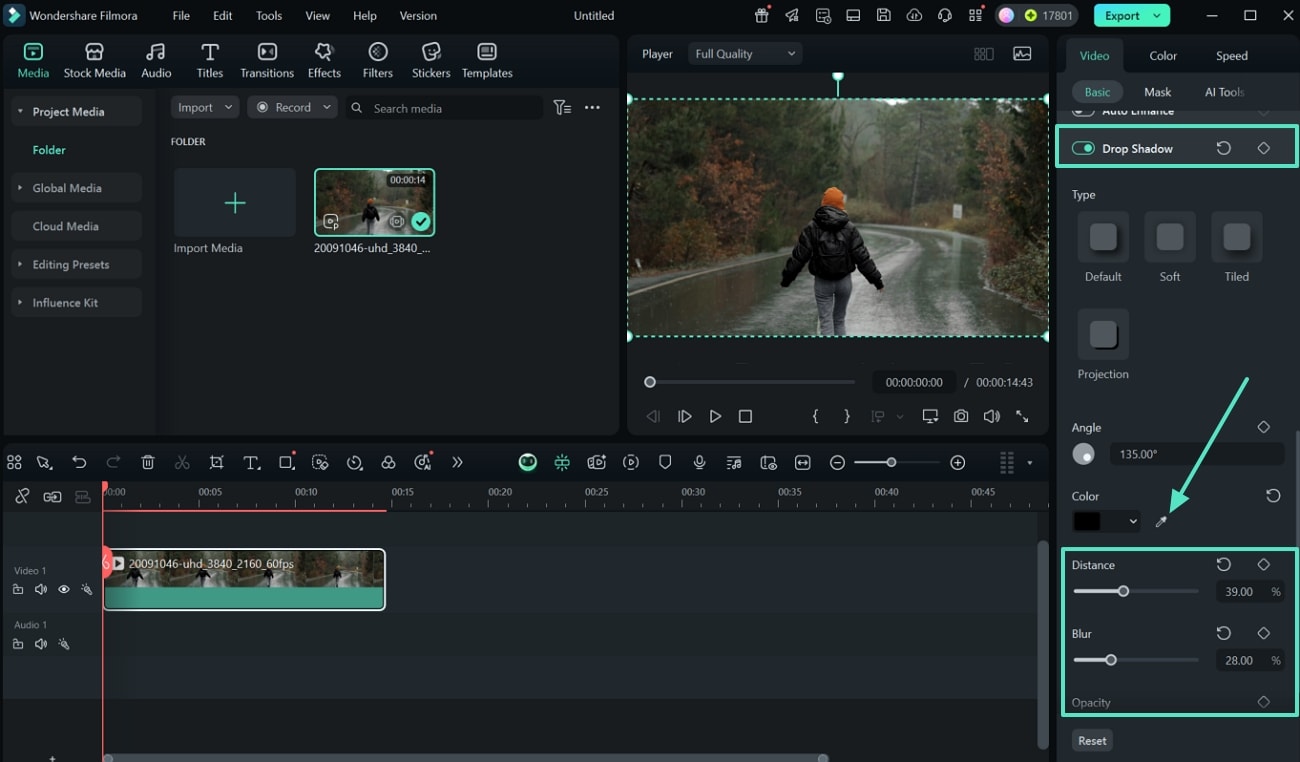
Task: Click the timeline Crop tool icon
Action: [217, 462]
